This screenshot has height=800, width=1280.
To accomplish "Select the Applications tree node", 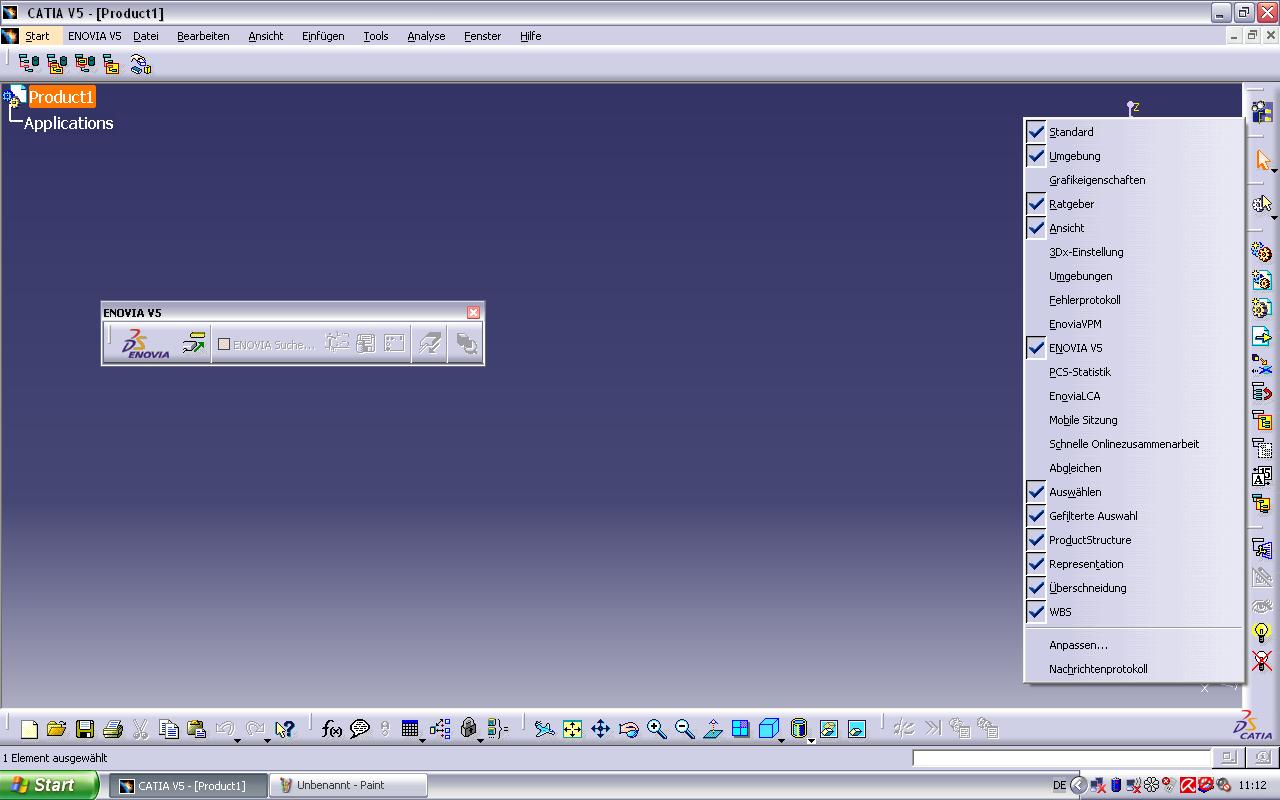I will (x=69, y=123).
